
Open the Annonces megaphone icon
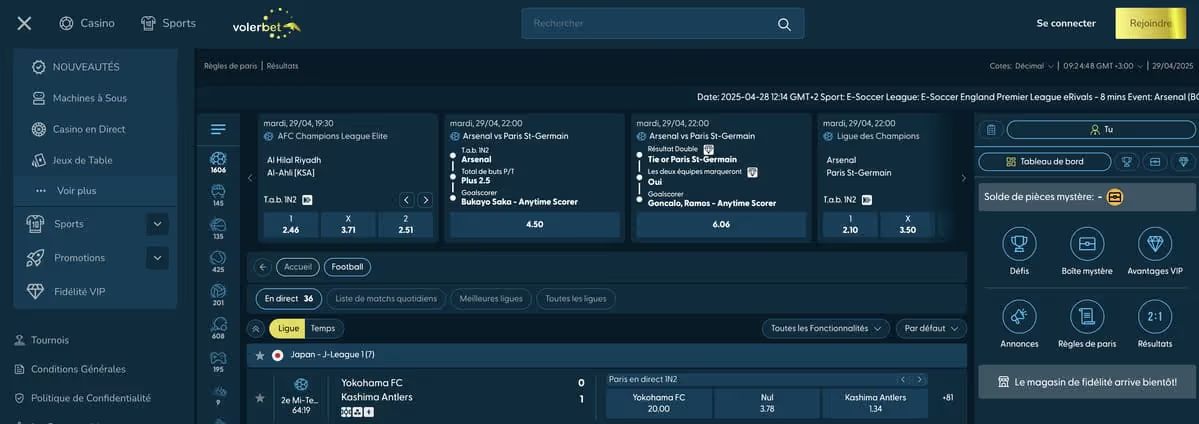(1019, 317)
